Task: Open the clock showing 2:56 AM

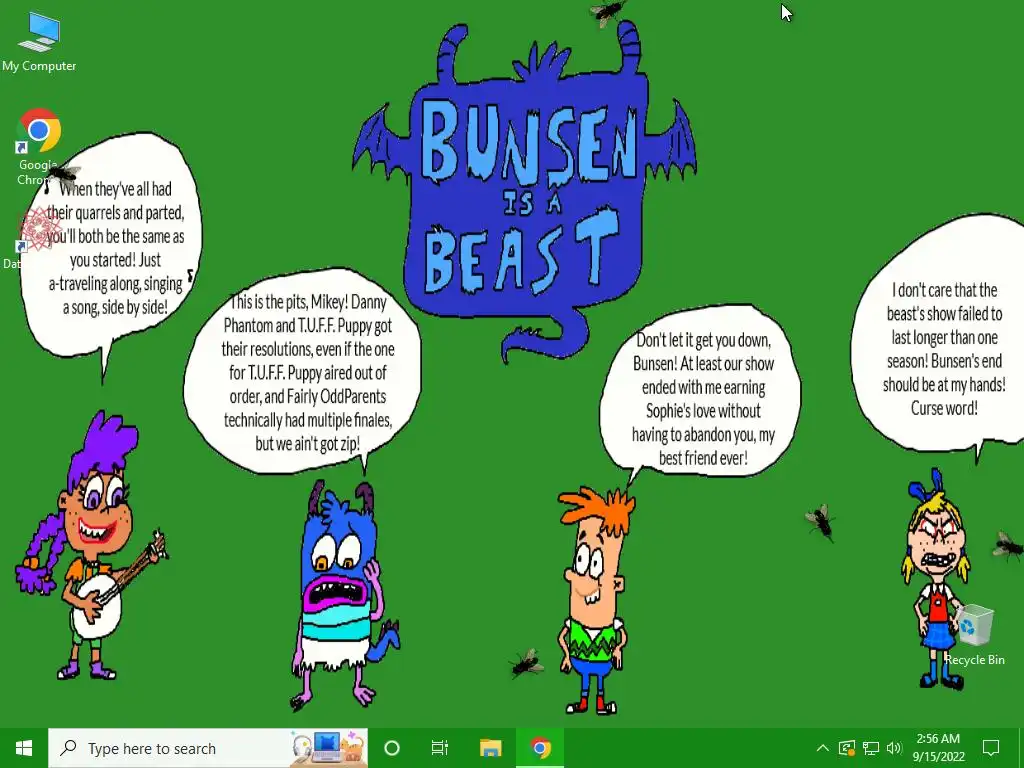Action: click(x=938, y=748)
